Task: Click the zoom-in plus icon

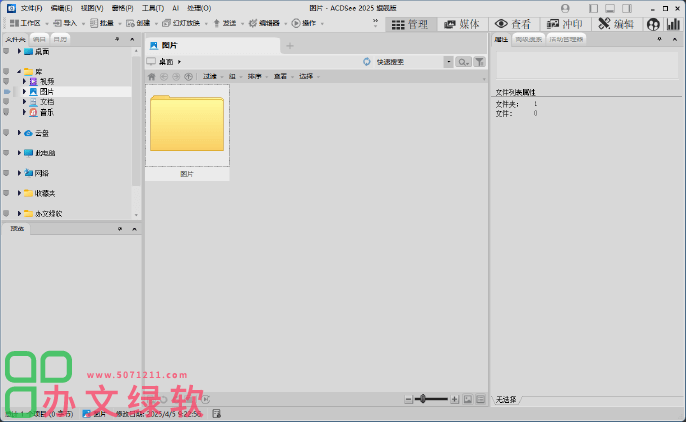Action: (x=455, y=399)
